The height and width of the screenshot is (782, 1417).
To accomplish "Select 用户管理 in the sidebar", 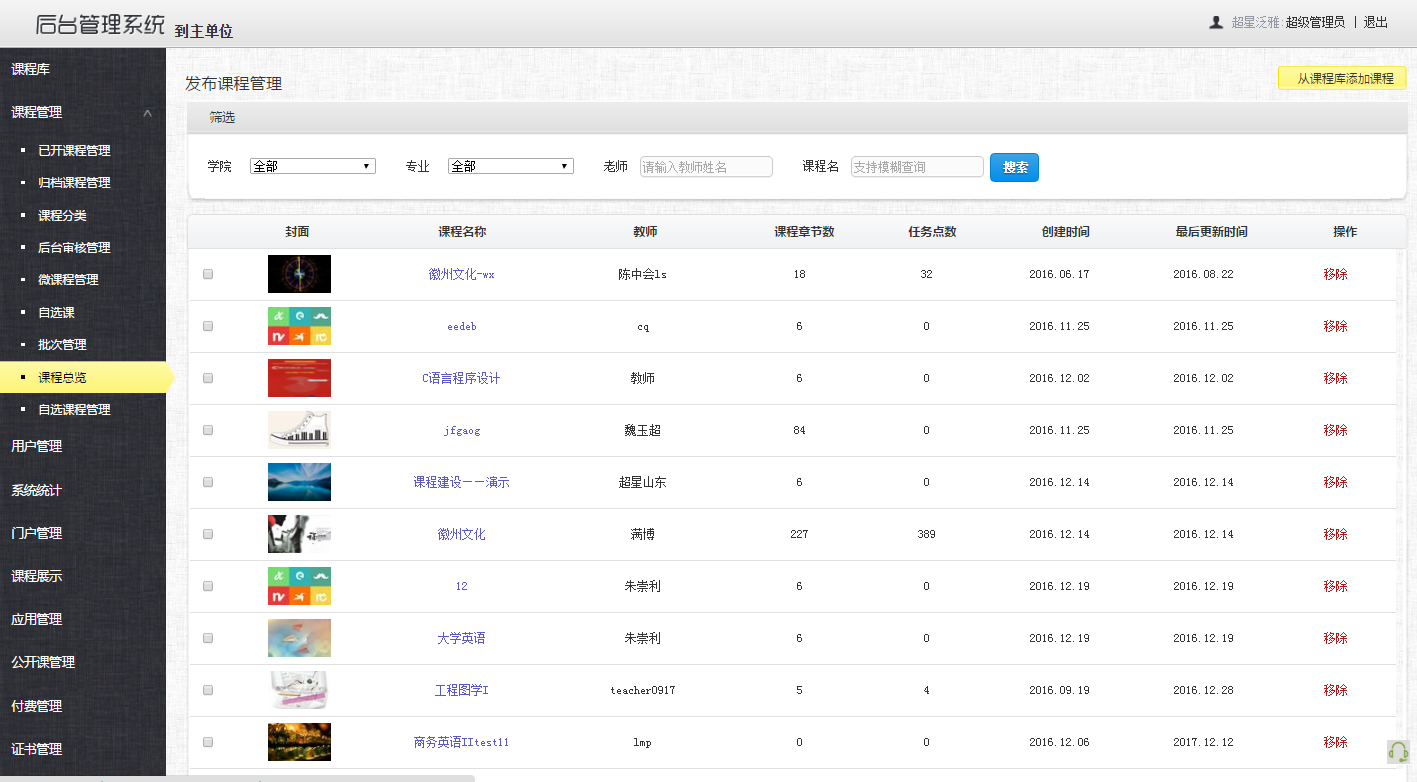I will coord(39,446).
